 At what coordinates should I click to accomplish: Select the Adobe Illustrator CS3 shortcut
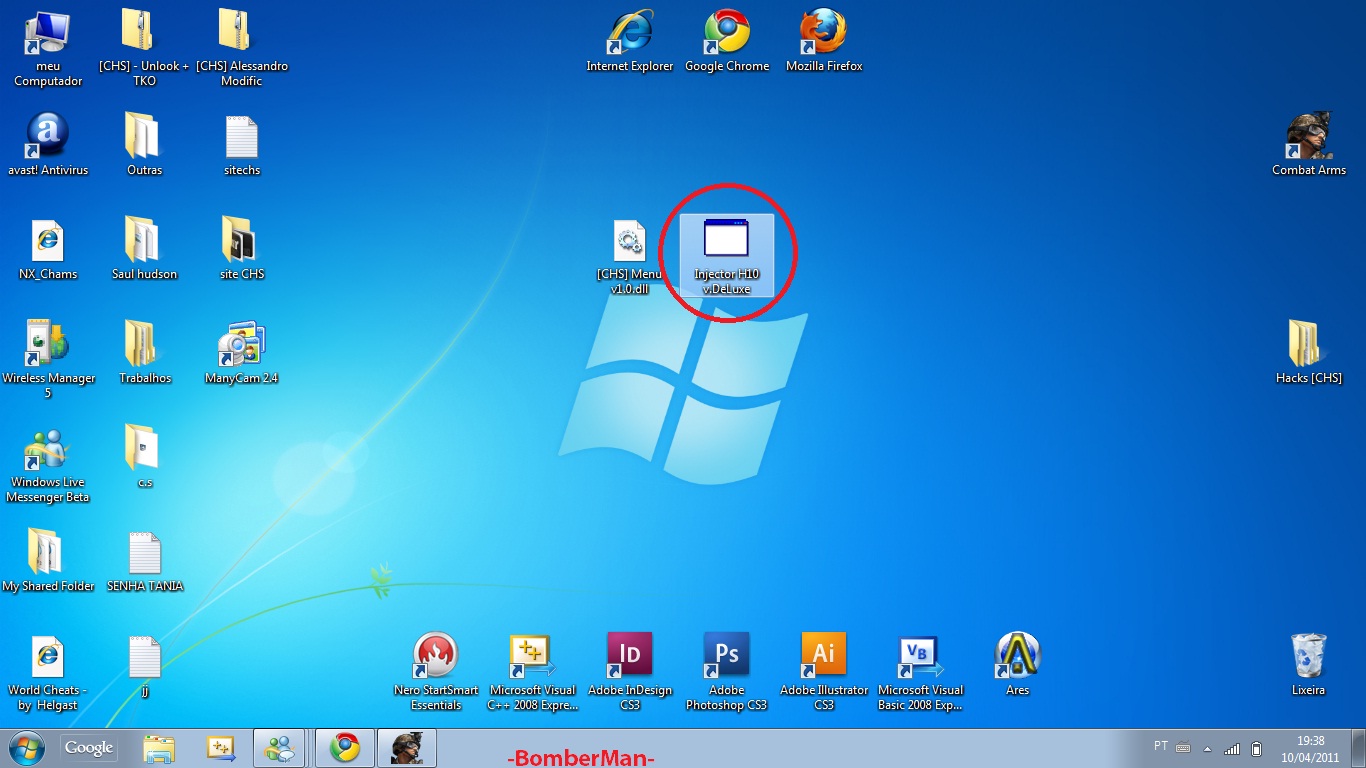click(824, 672)
